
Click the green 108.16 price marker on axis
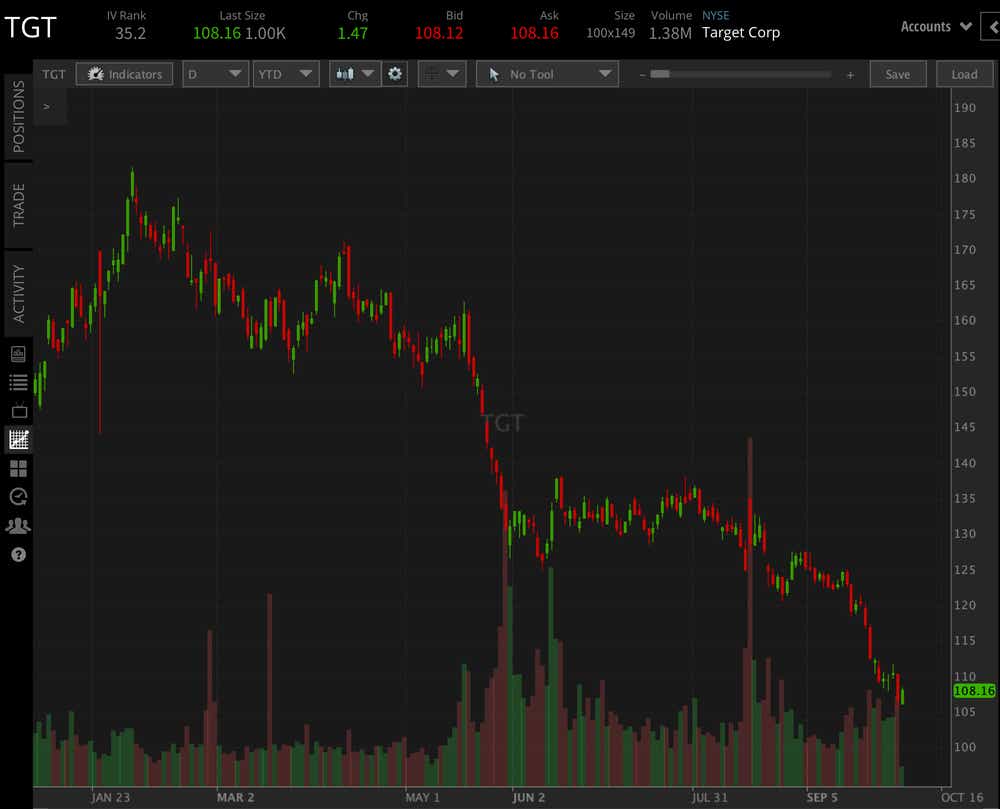click(x=974, y=690)
